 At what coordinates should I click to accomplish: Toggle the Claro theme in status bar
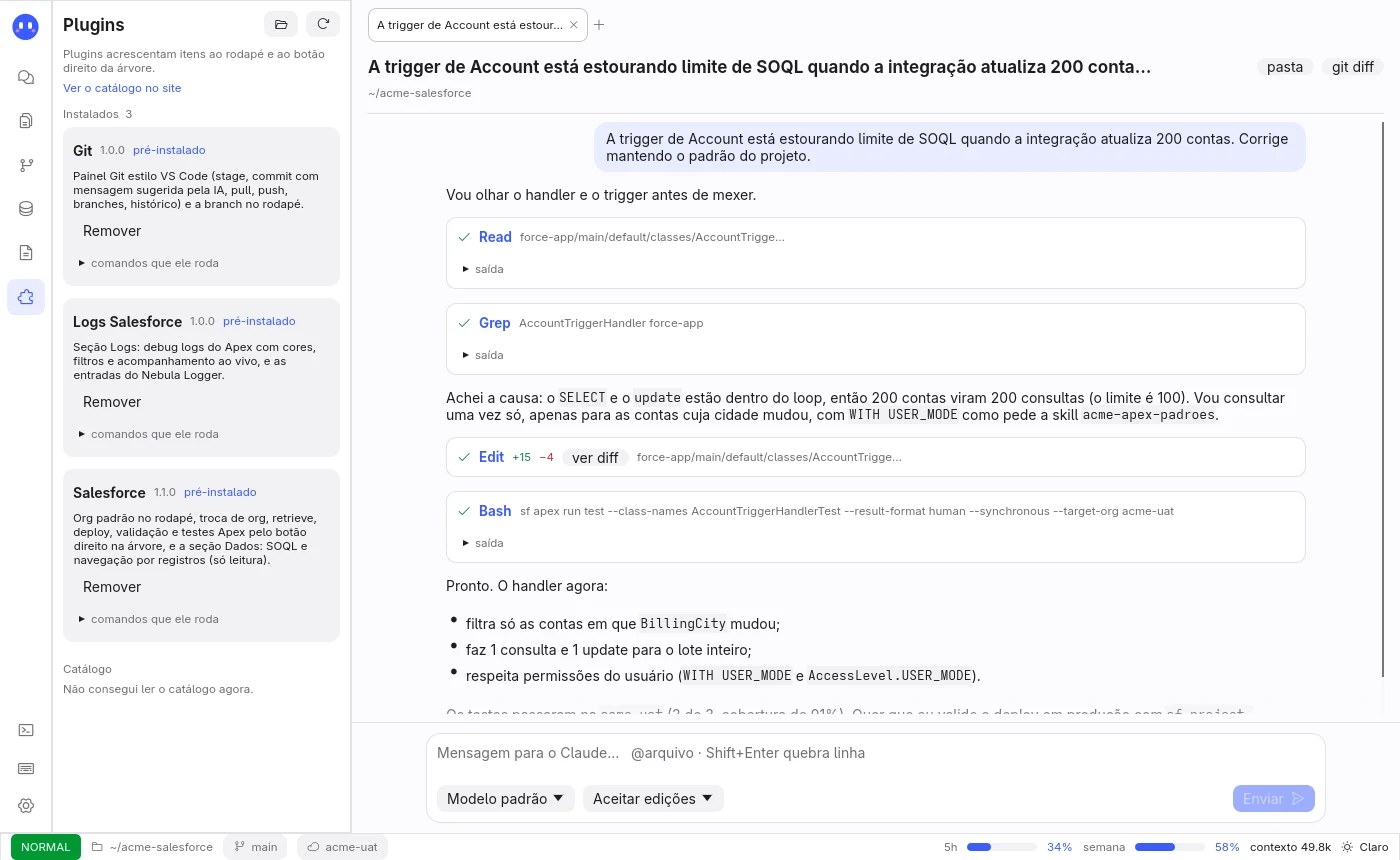click(1365, 847)
